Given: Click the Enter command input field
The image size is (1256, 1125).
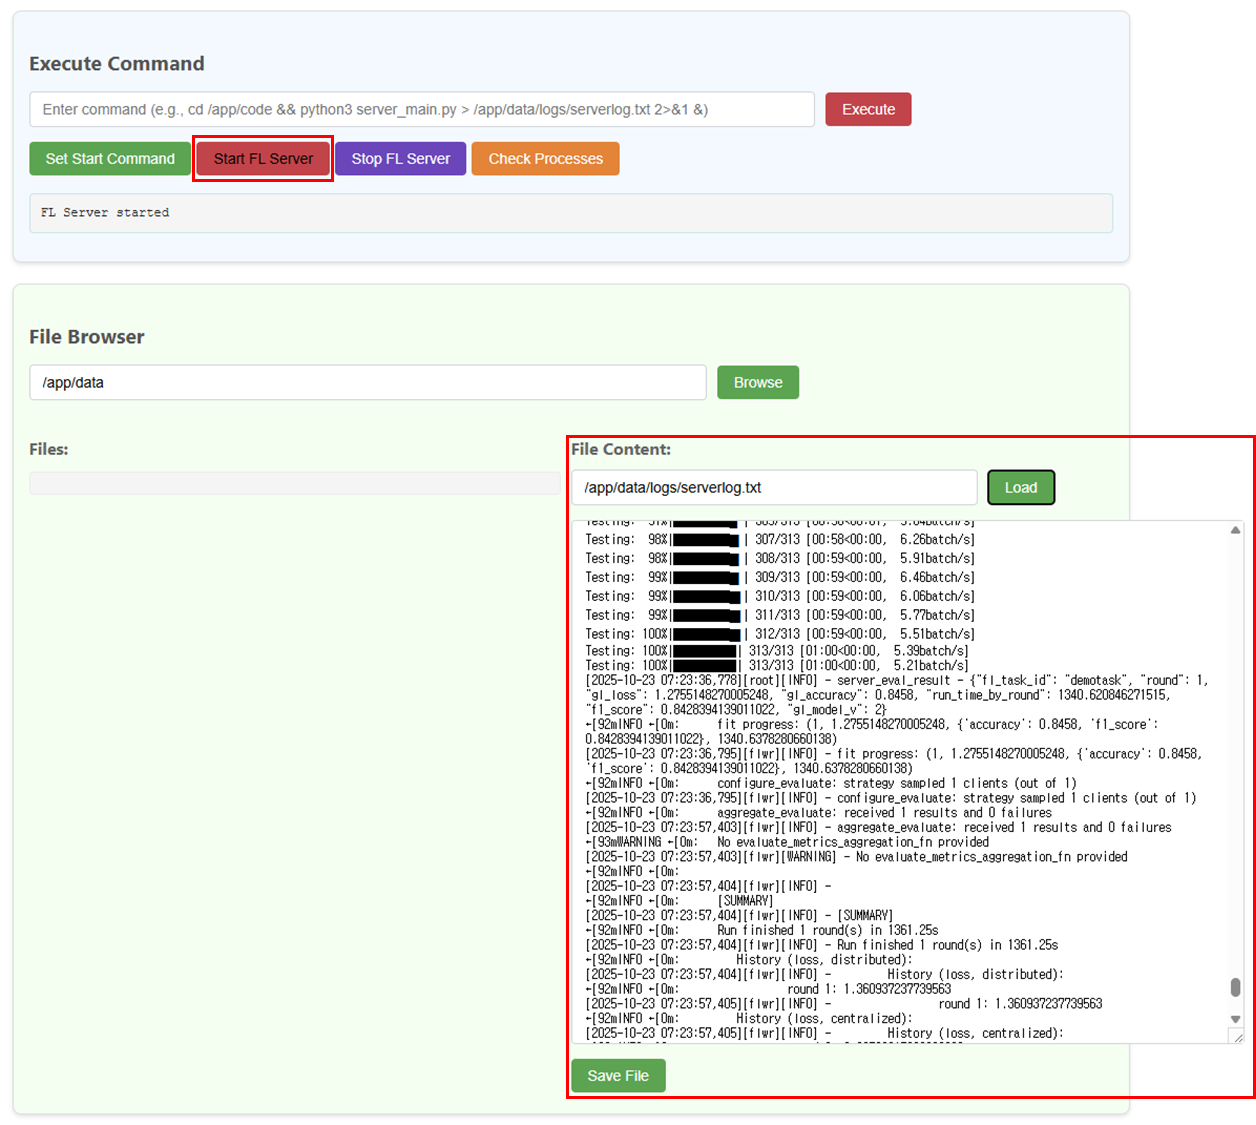Looking at the screenshot, I should (421, 110).
